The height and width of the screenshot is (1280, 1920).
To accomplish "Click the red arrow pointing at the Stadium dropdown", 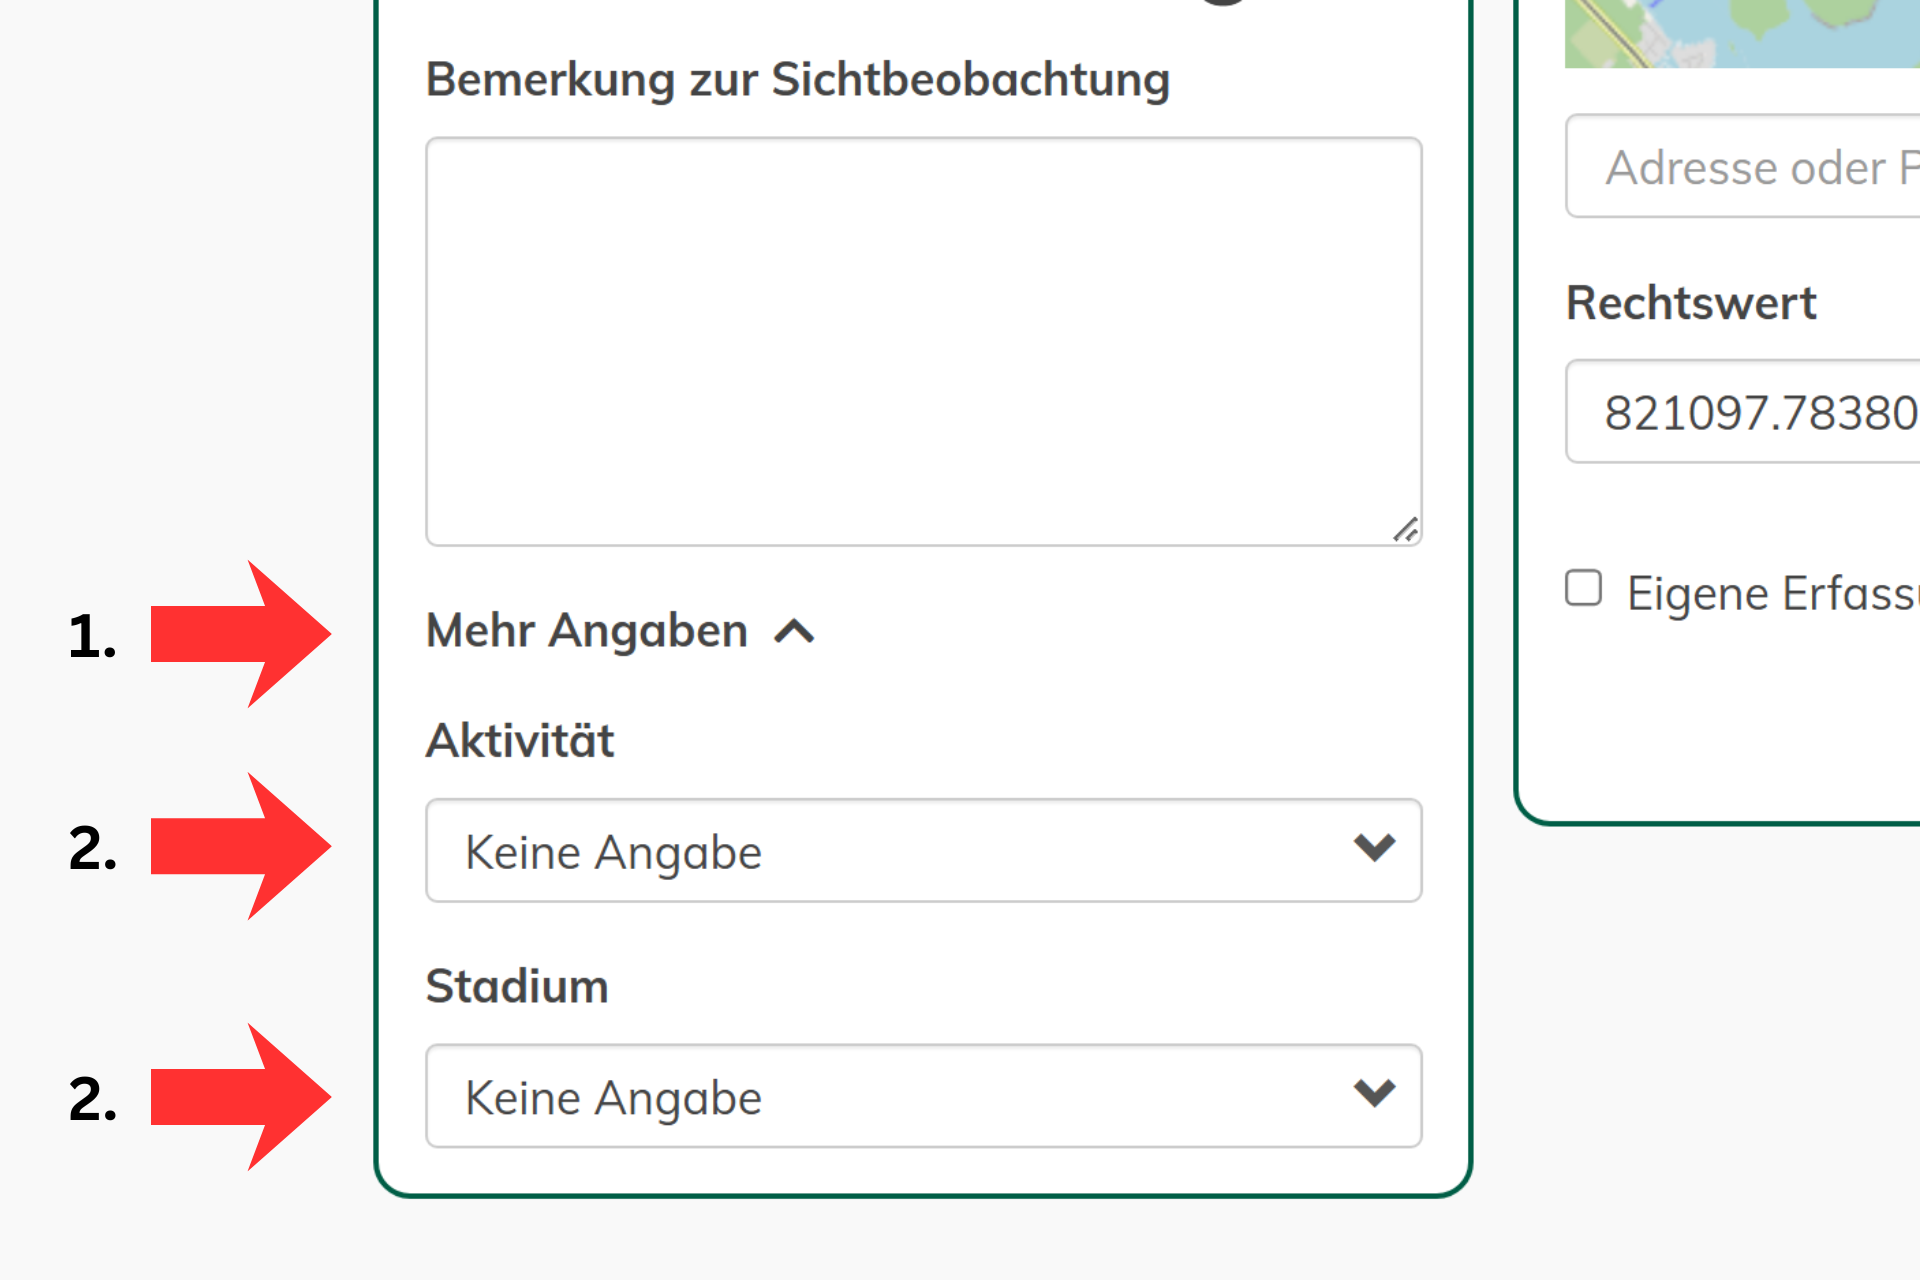I will (x=240, y=1097).
